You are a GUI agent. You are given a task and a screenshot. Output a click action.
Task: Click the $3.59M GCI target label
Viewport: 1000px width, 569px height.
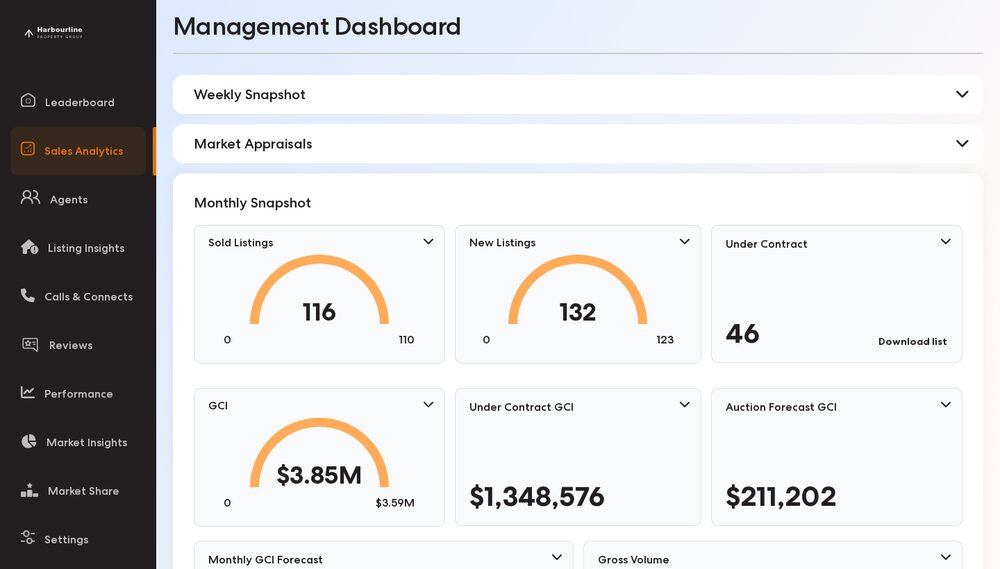click(395, 503)
